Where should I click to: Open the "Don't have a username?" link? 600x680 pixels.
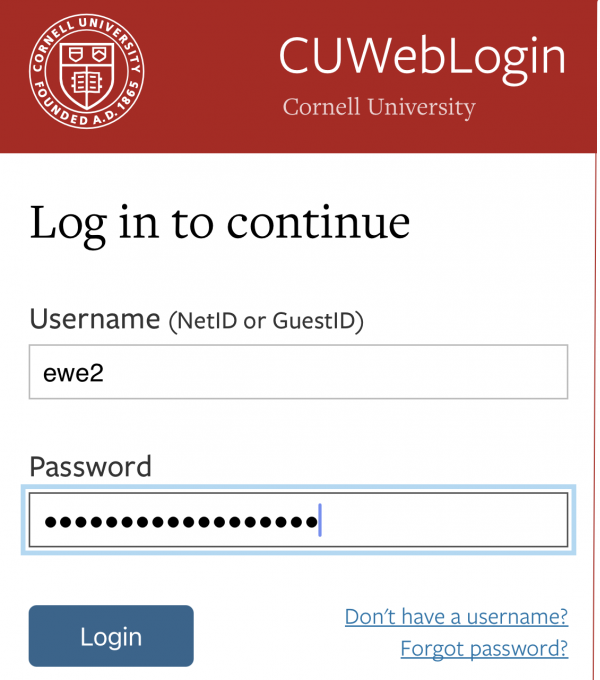(x=456, y=616)
